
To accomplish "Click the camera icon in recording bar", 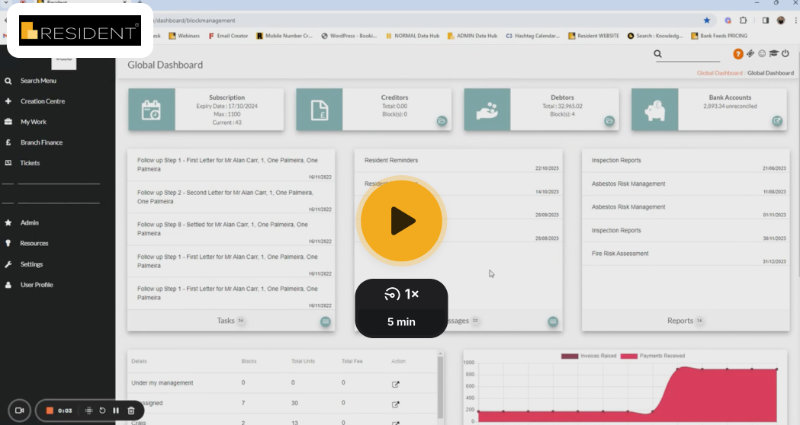I will [18, 410].
